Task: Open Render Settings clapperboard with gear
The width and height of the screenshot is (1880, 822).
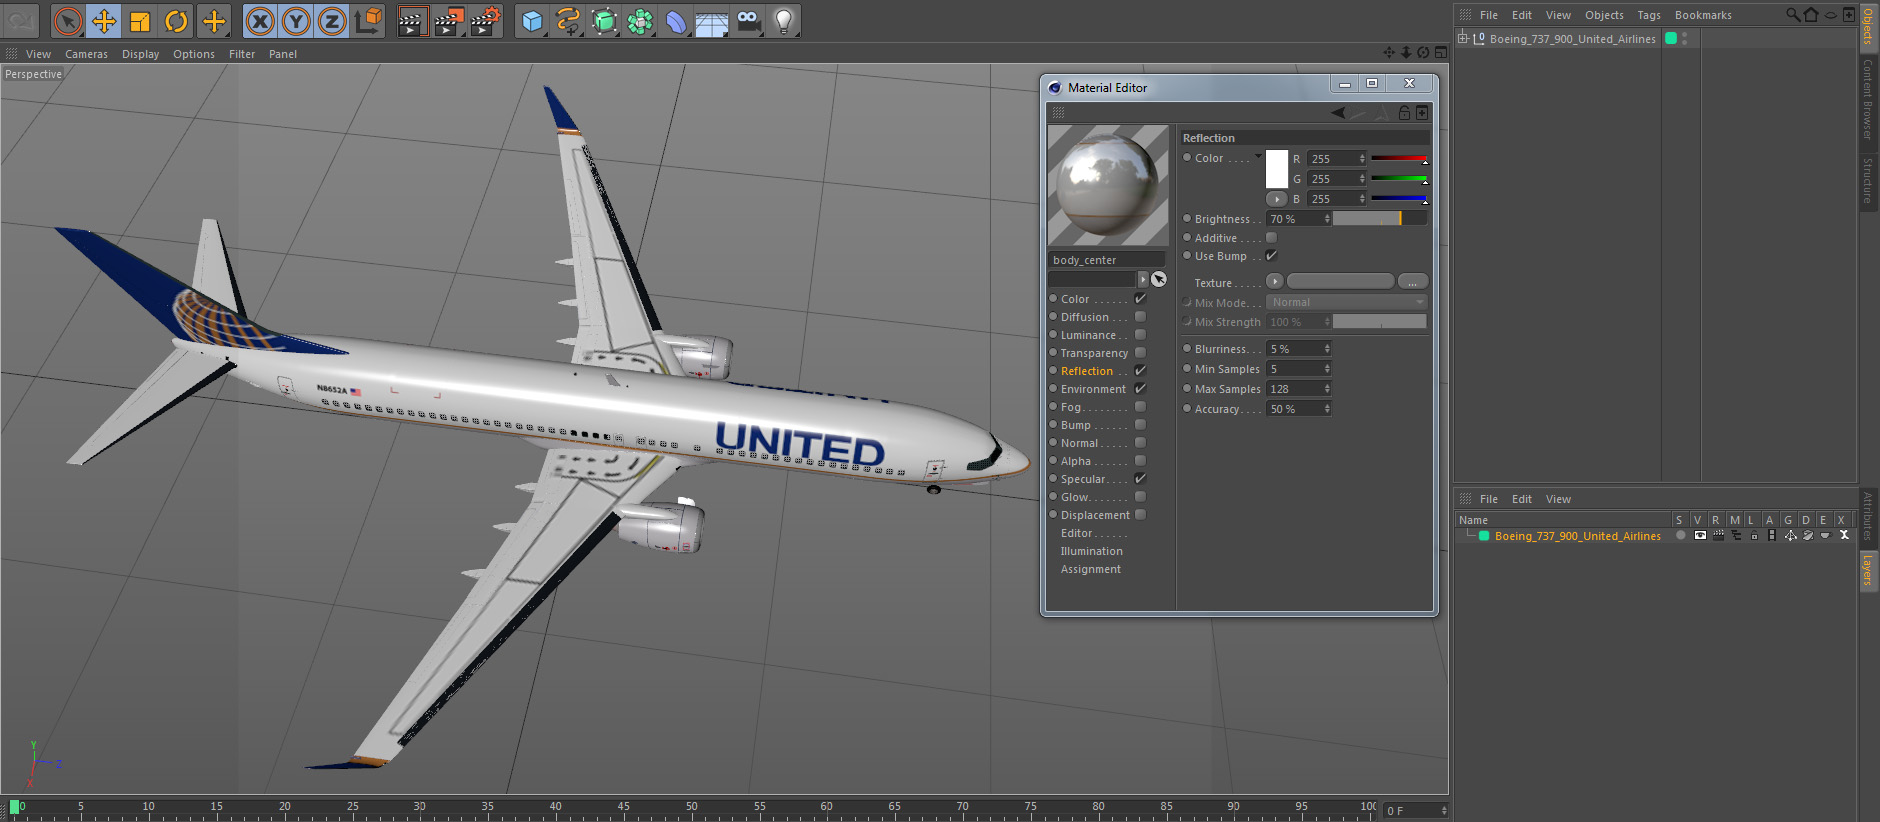Action: [485, 21]
